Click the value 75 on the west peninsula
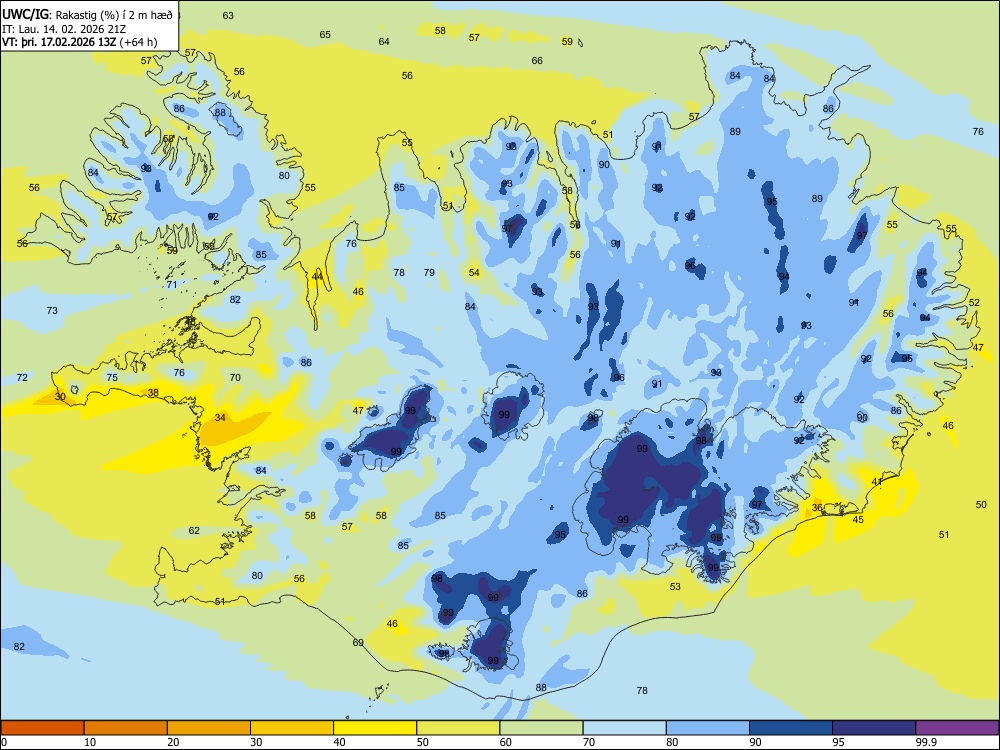The image size is (1000, 750). click(112, 378)
